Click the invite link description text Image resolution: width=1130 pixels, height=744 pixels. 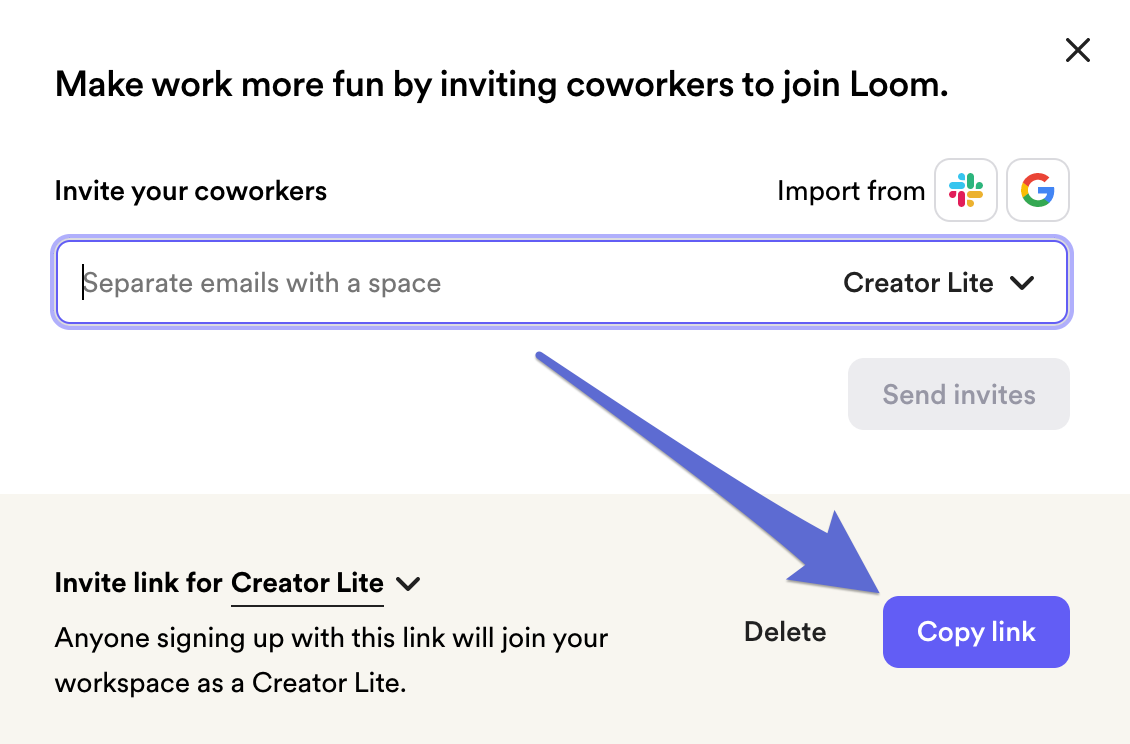[x=332, y=660]
